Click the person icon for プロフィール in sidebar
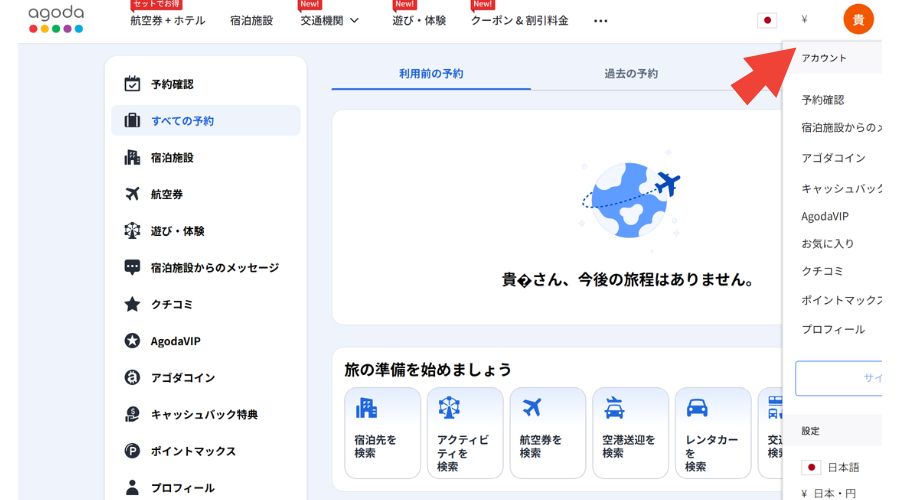 point(132,487)
